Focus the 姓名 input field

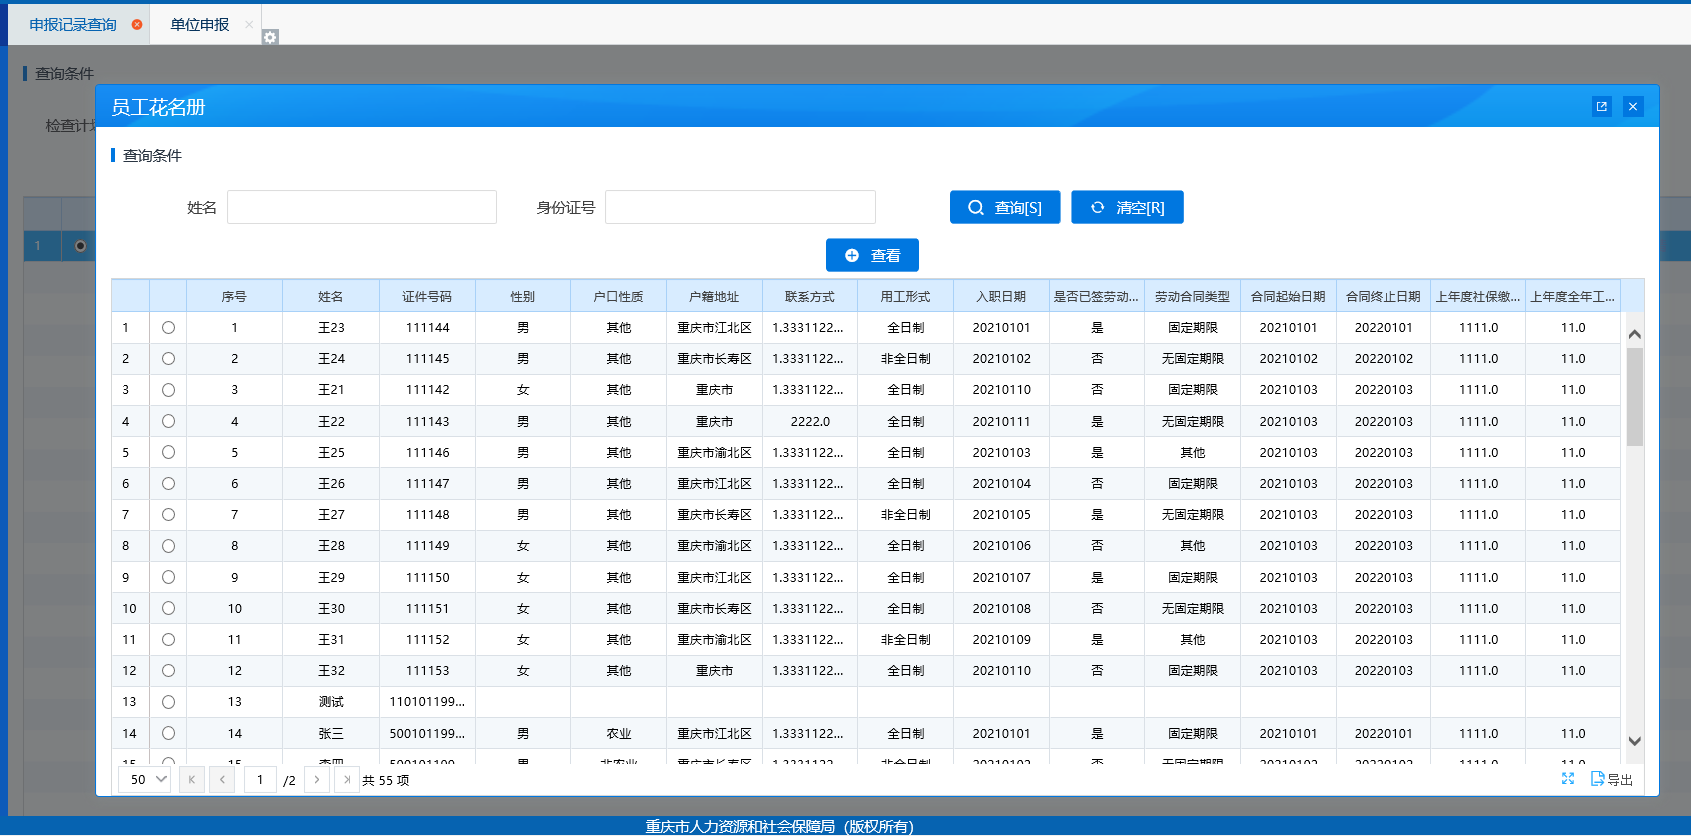362,207
